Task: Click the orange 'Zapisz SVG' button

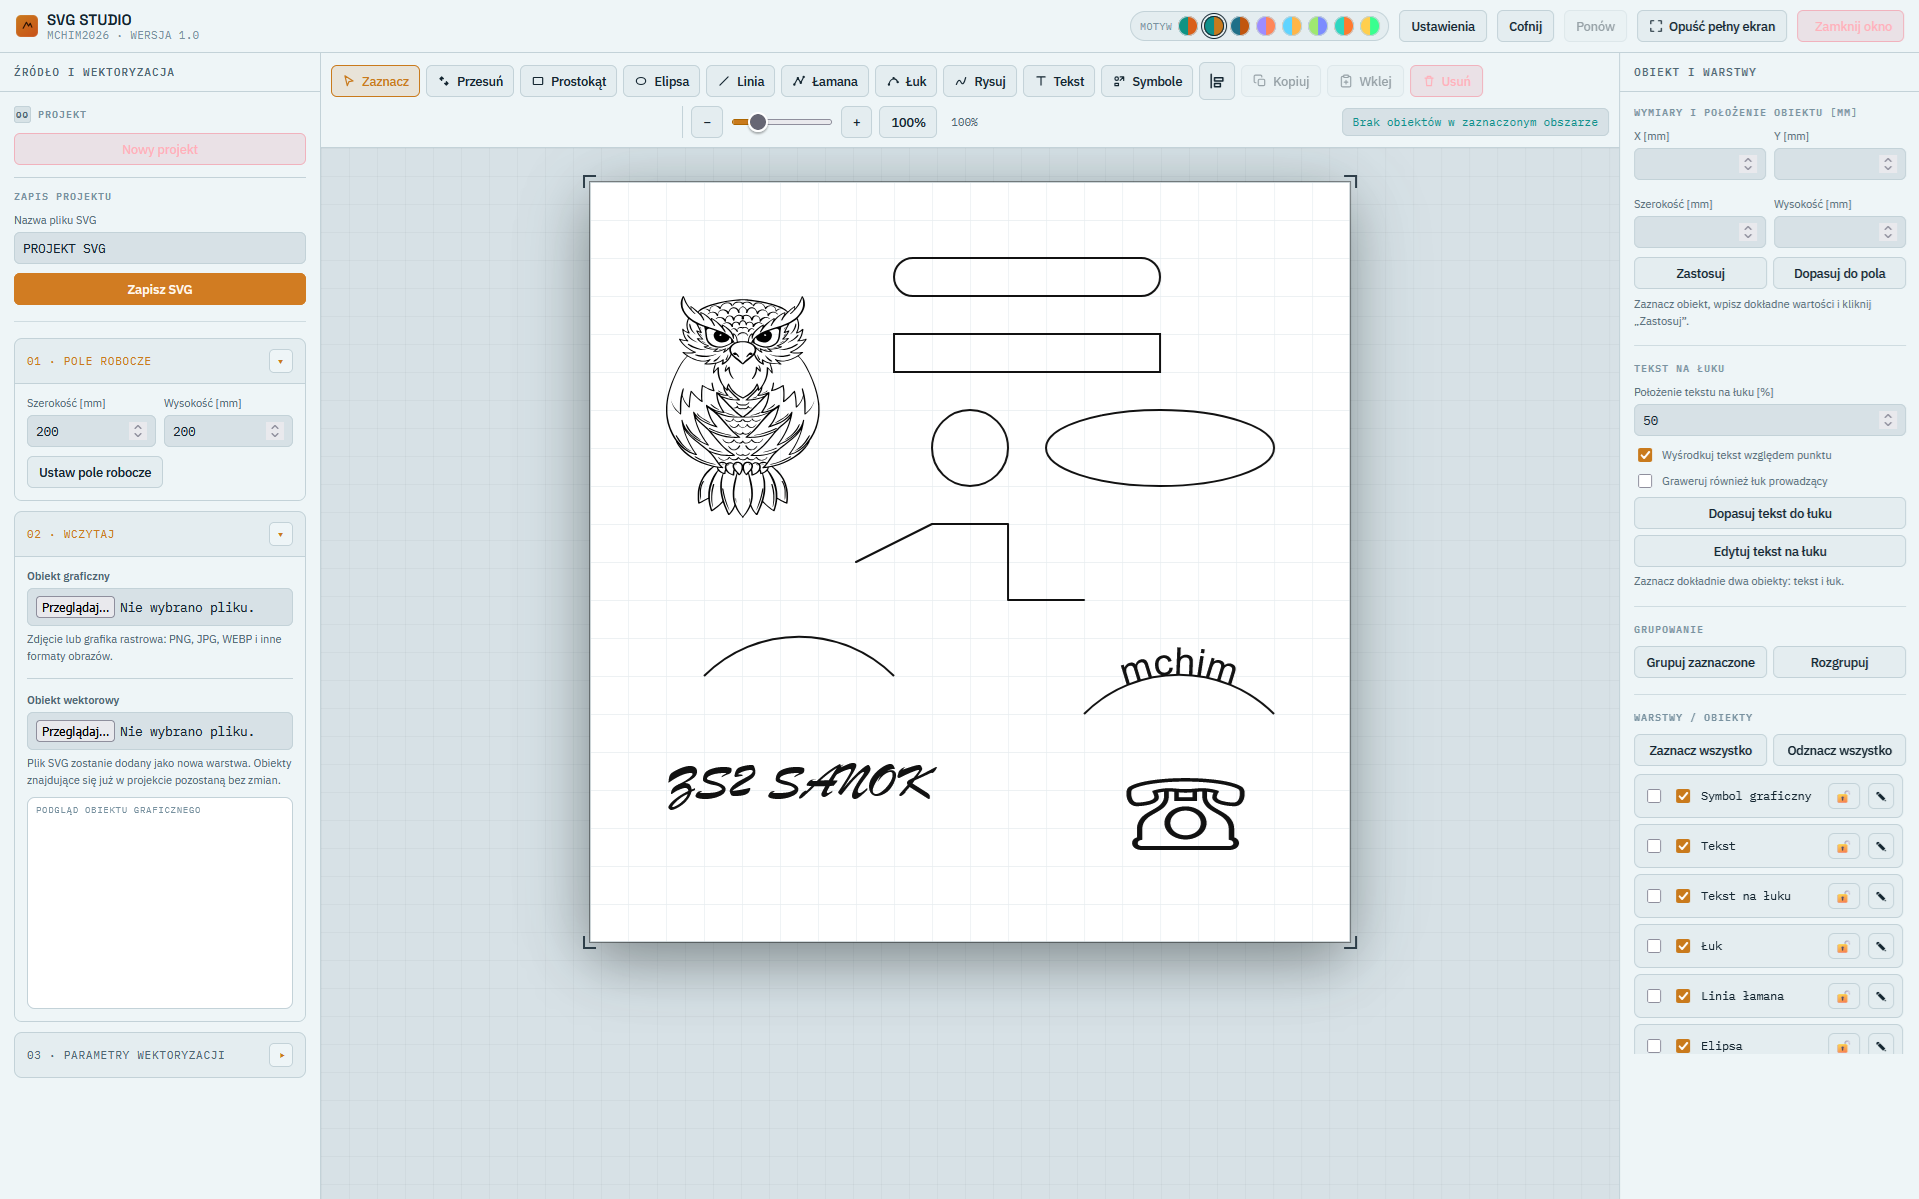Action: [x=160, y=289]
